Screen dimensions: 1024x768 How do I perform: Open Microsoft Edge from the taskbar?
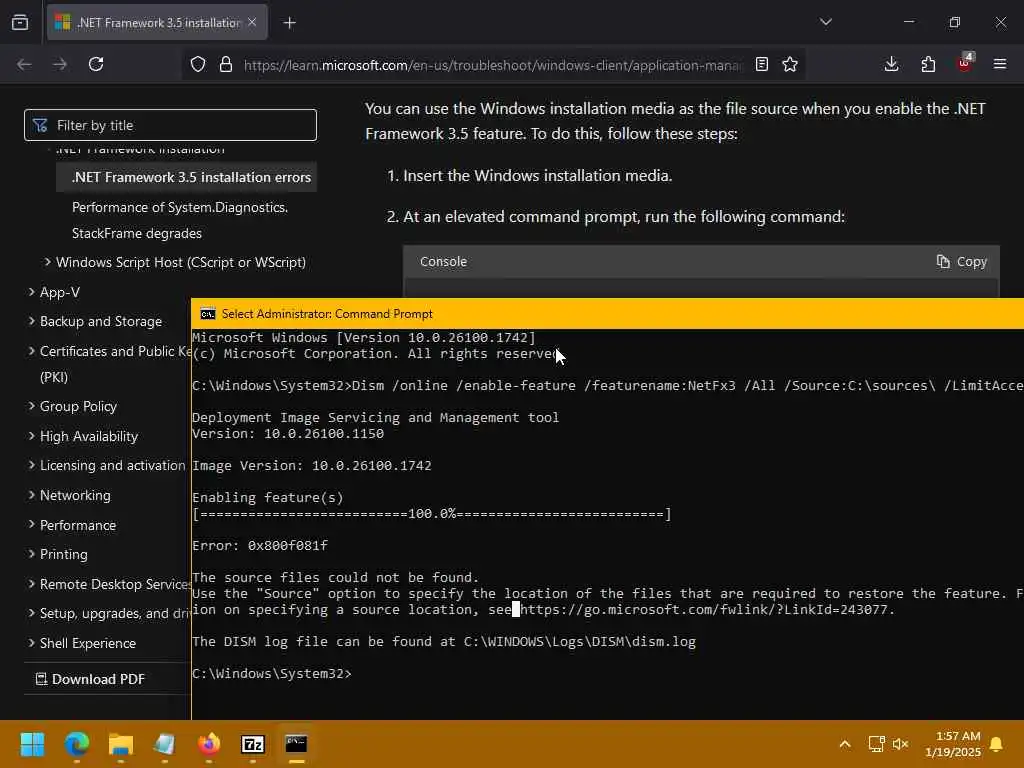click(76, 744)
